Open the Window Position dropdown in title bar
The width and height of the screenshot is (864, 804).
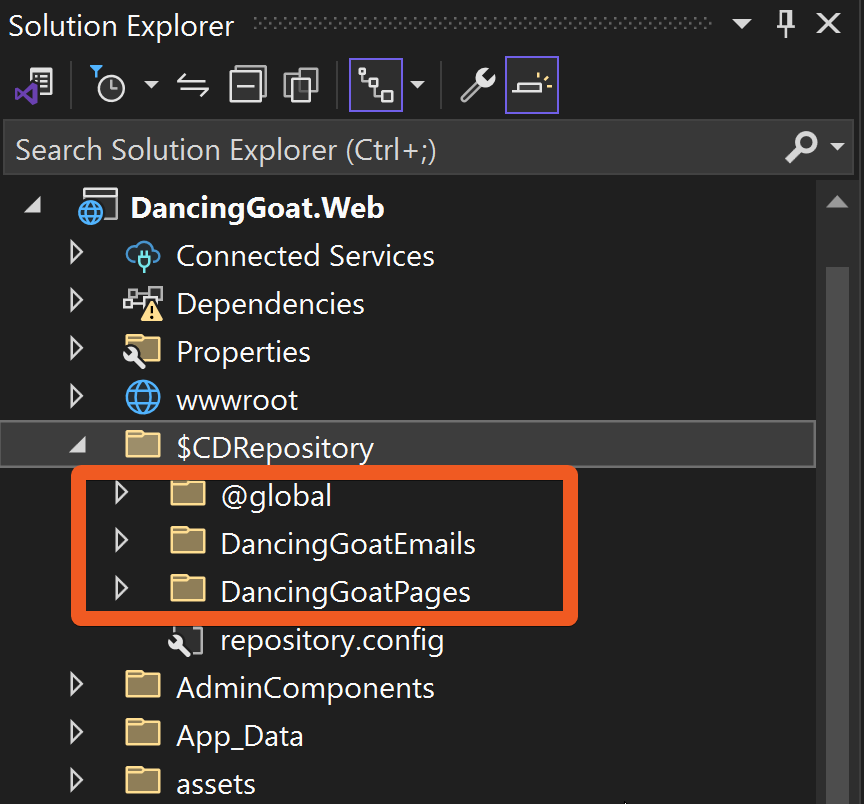pos(742,24)
